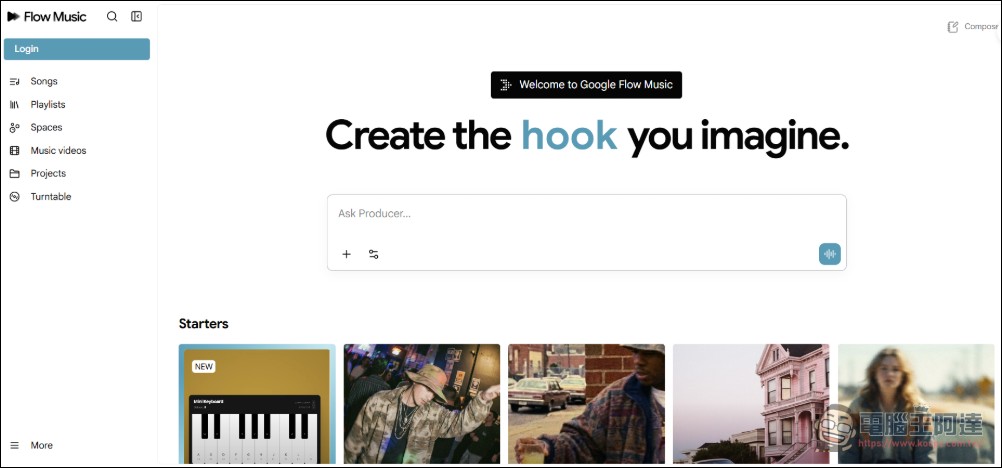Focus the Ask Producer input field

587,214
